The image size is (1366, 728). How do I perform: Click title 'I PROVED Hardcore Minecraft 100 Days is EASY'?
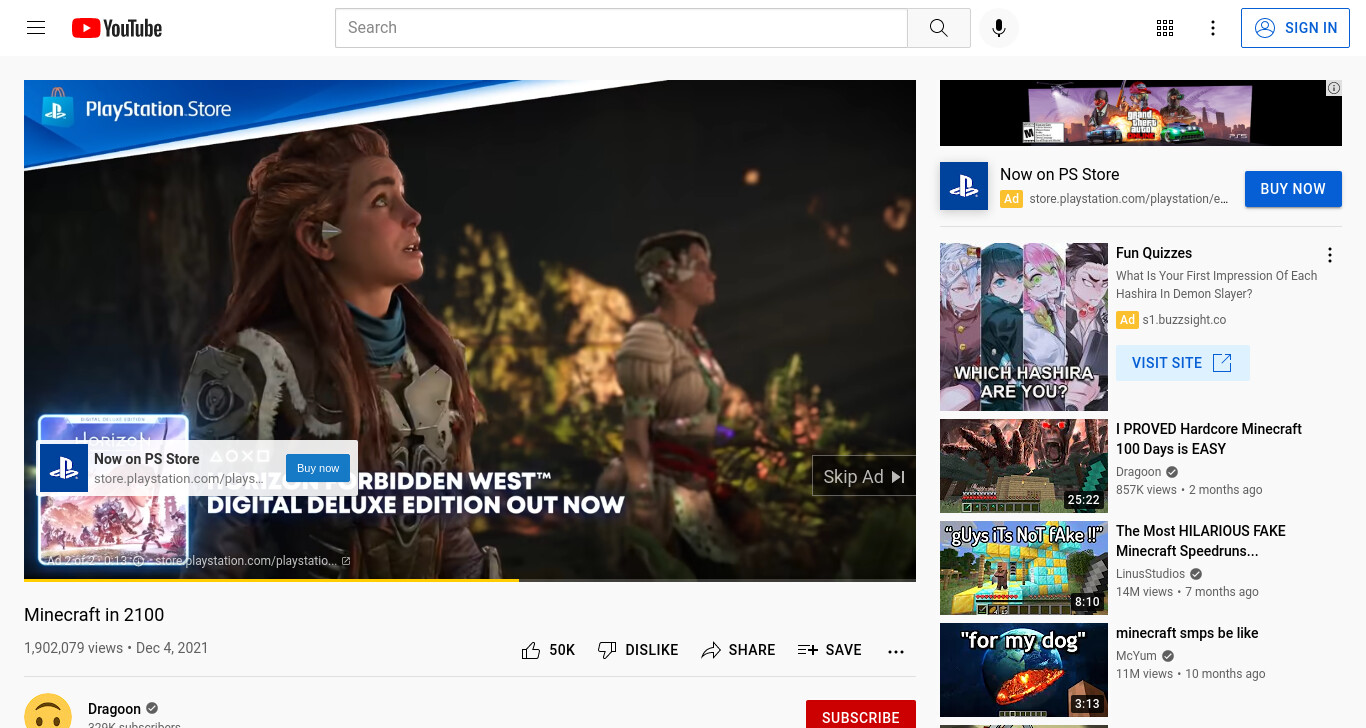pyautogui.click(x=1209, y=439)
